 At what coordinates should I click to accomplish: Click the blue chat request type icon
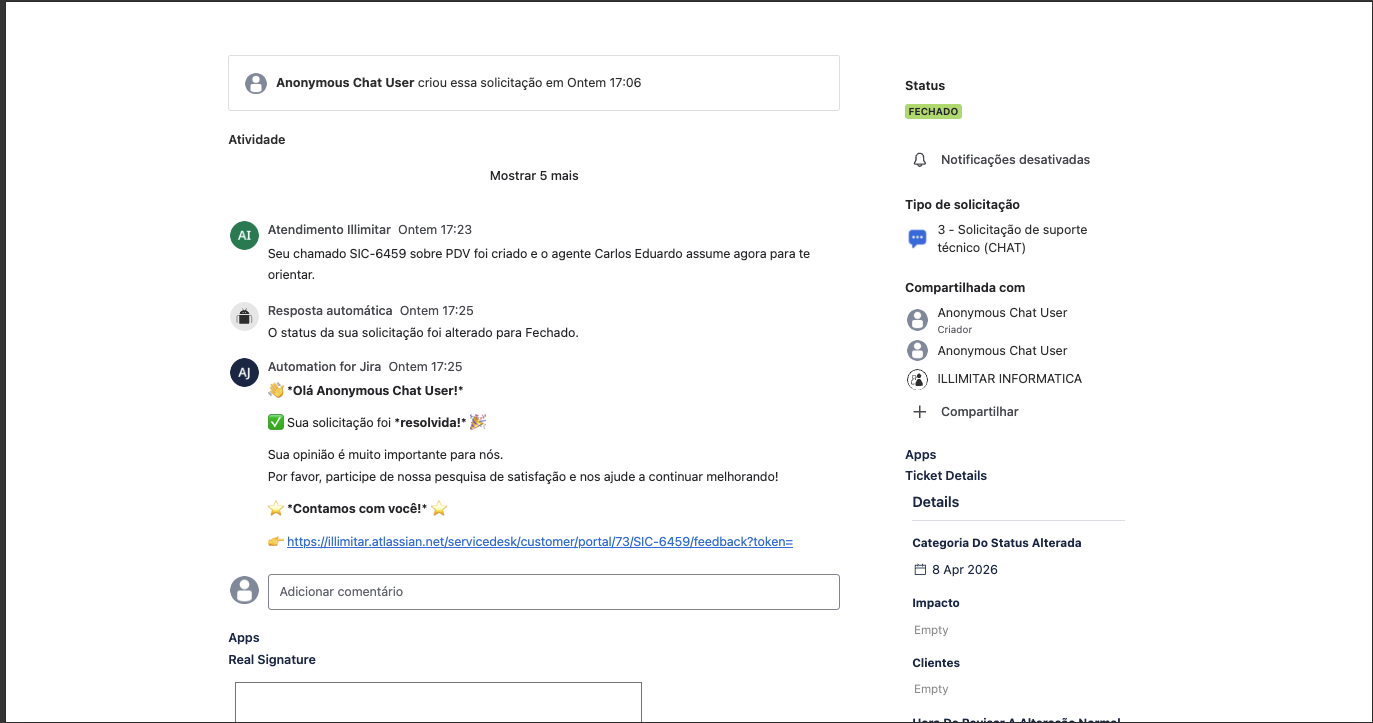(917, 239)
